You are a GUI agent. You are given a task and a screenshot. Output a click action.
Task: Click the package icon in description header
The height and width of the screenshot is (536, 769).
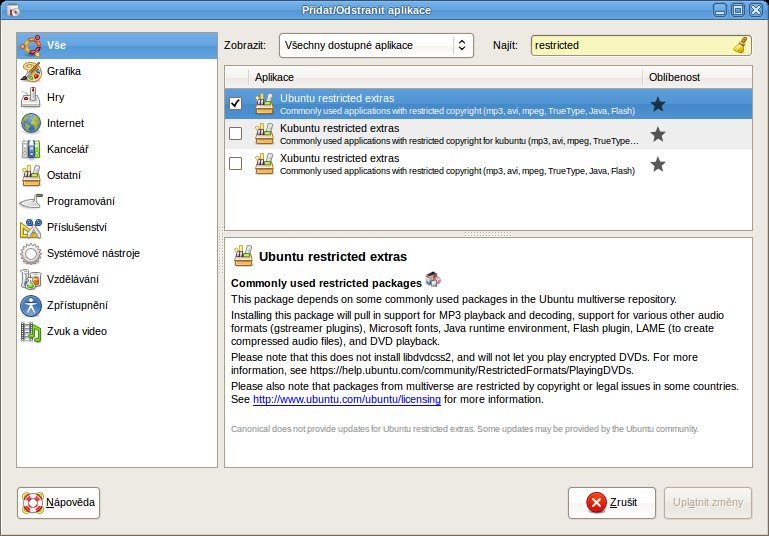pos(243,256)
